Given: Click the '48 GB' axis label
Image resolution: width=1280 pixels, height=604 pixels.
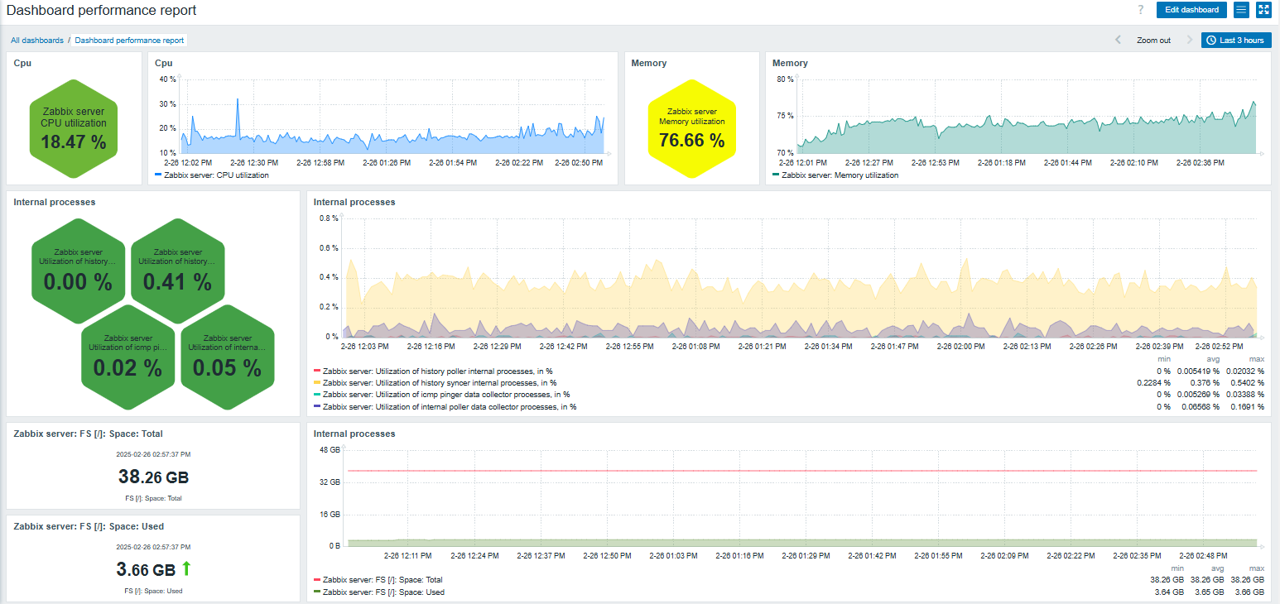Looking at the screenshot, I should [330, 450].
